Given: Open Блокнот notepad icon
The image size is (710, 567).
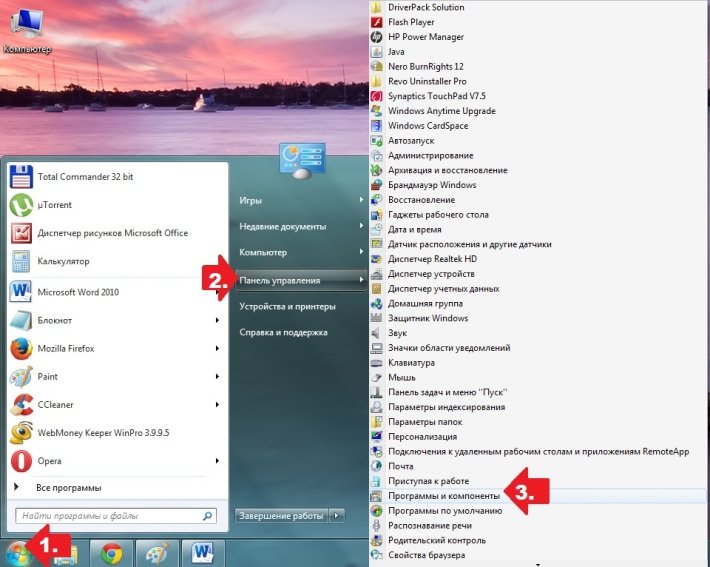Looking at the screenshot, I should coord(21,320).
